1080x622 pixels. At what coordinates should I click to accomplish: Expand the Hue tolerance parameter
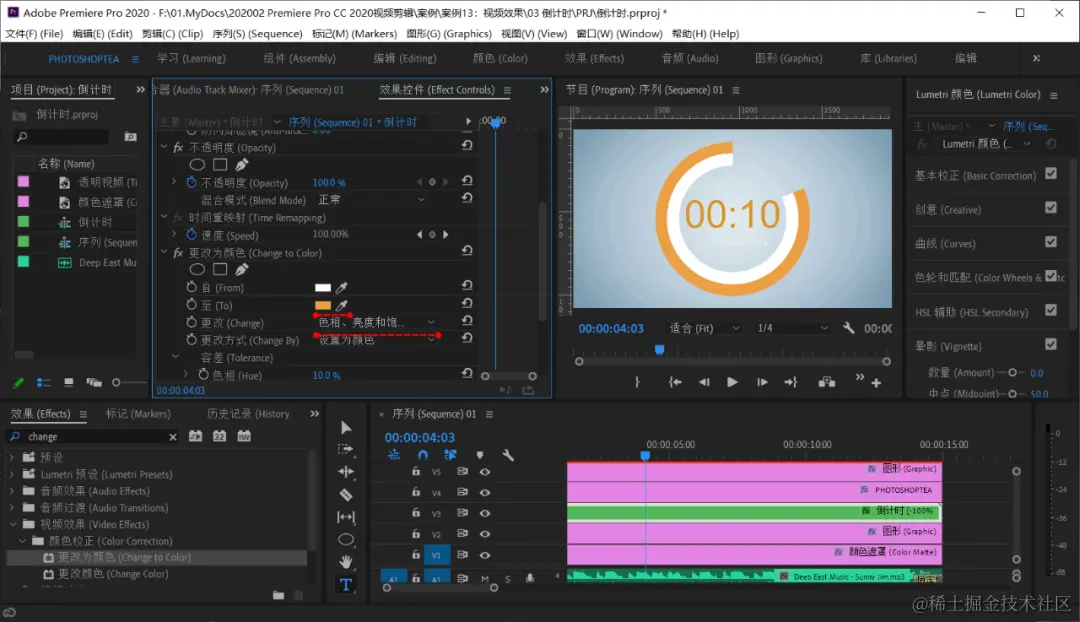tap(185, 374)
